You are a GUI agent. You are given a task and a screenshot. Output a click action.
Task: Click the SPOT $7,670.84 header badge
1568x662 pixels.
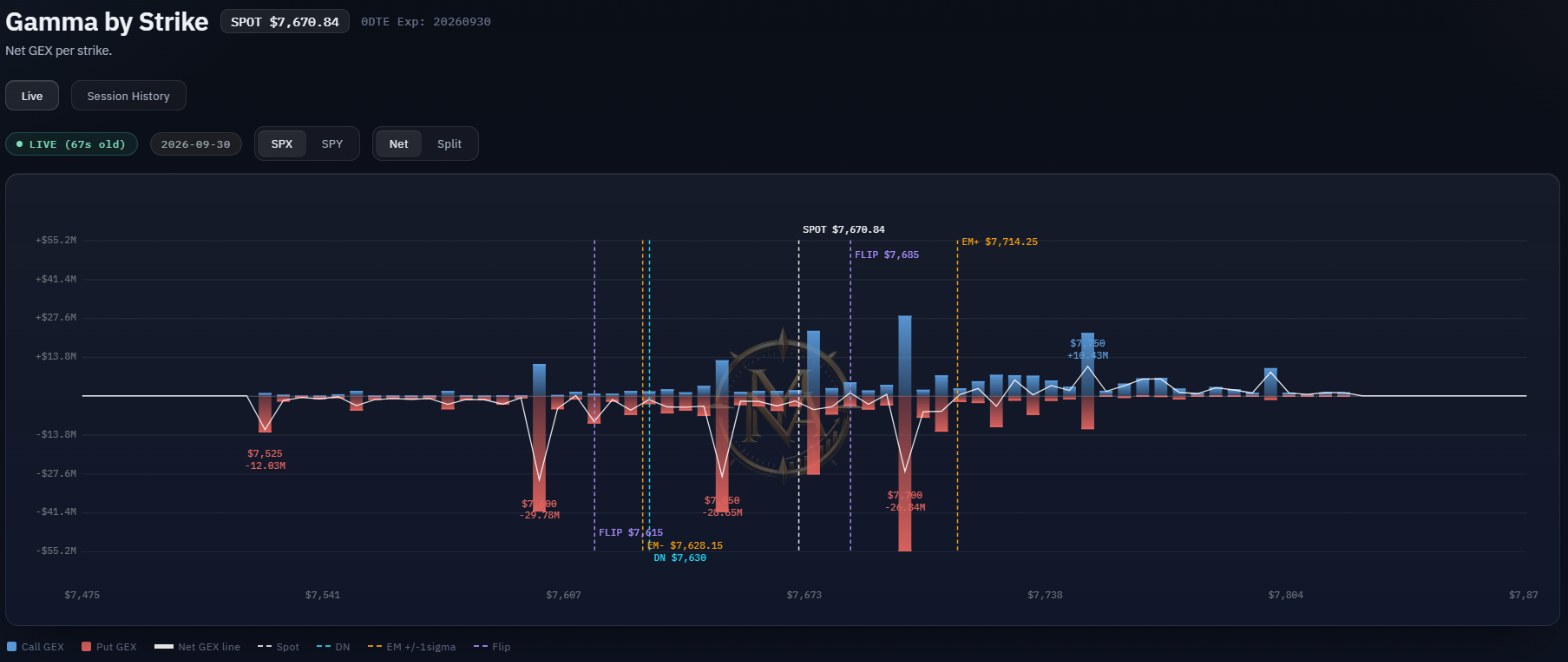285,21
